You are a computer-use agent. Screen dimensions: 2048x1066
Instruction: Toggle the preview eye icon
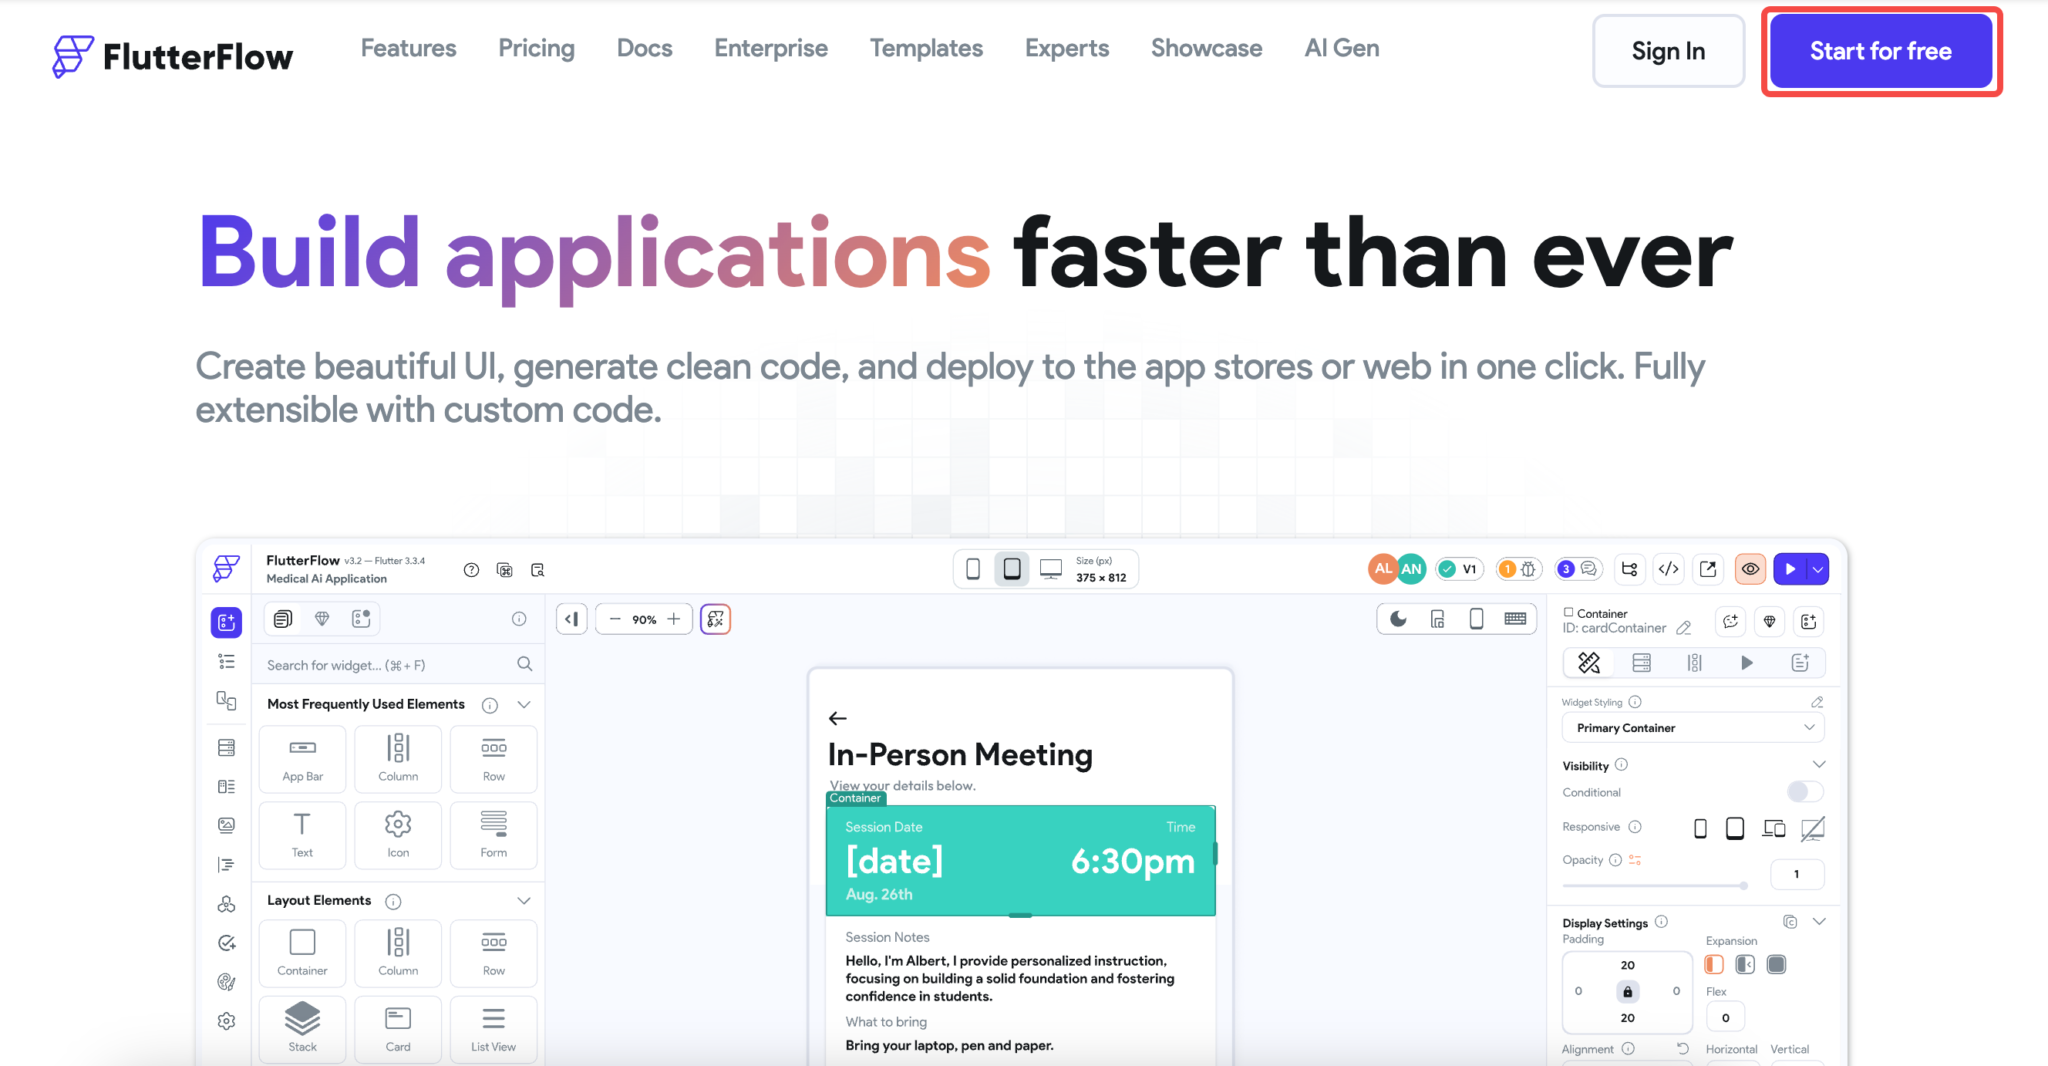coord(1750,569)
